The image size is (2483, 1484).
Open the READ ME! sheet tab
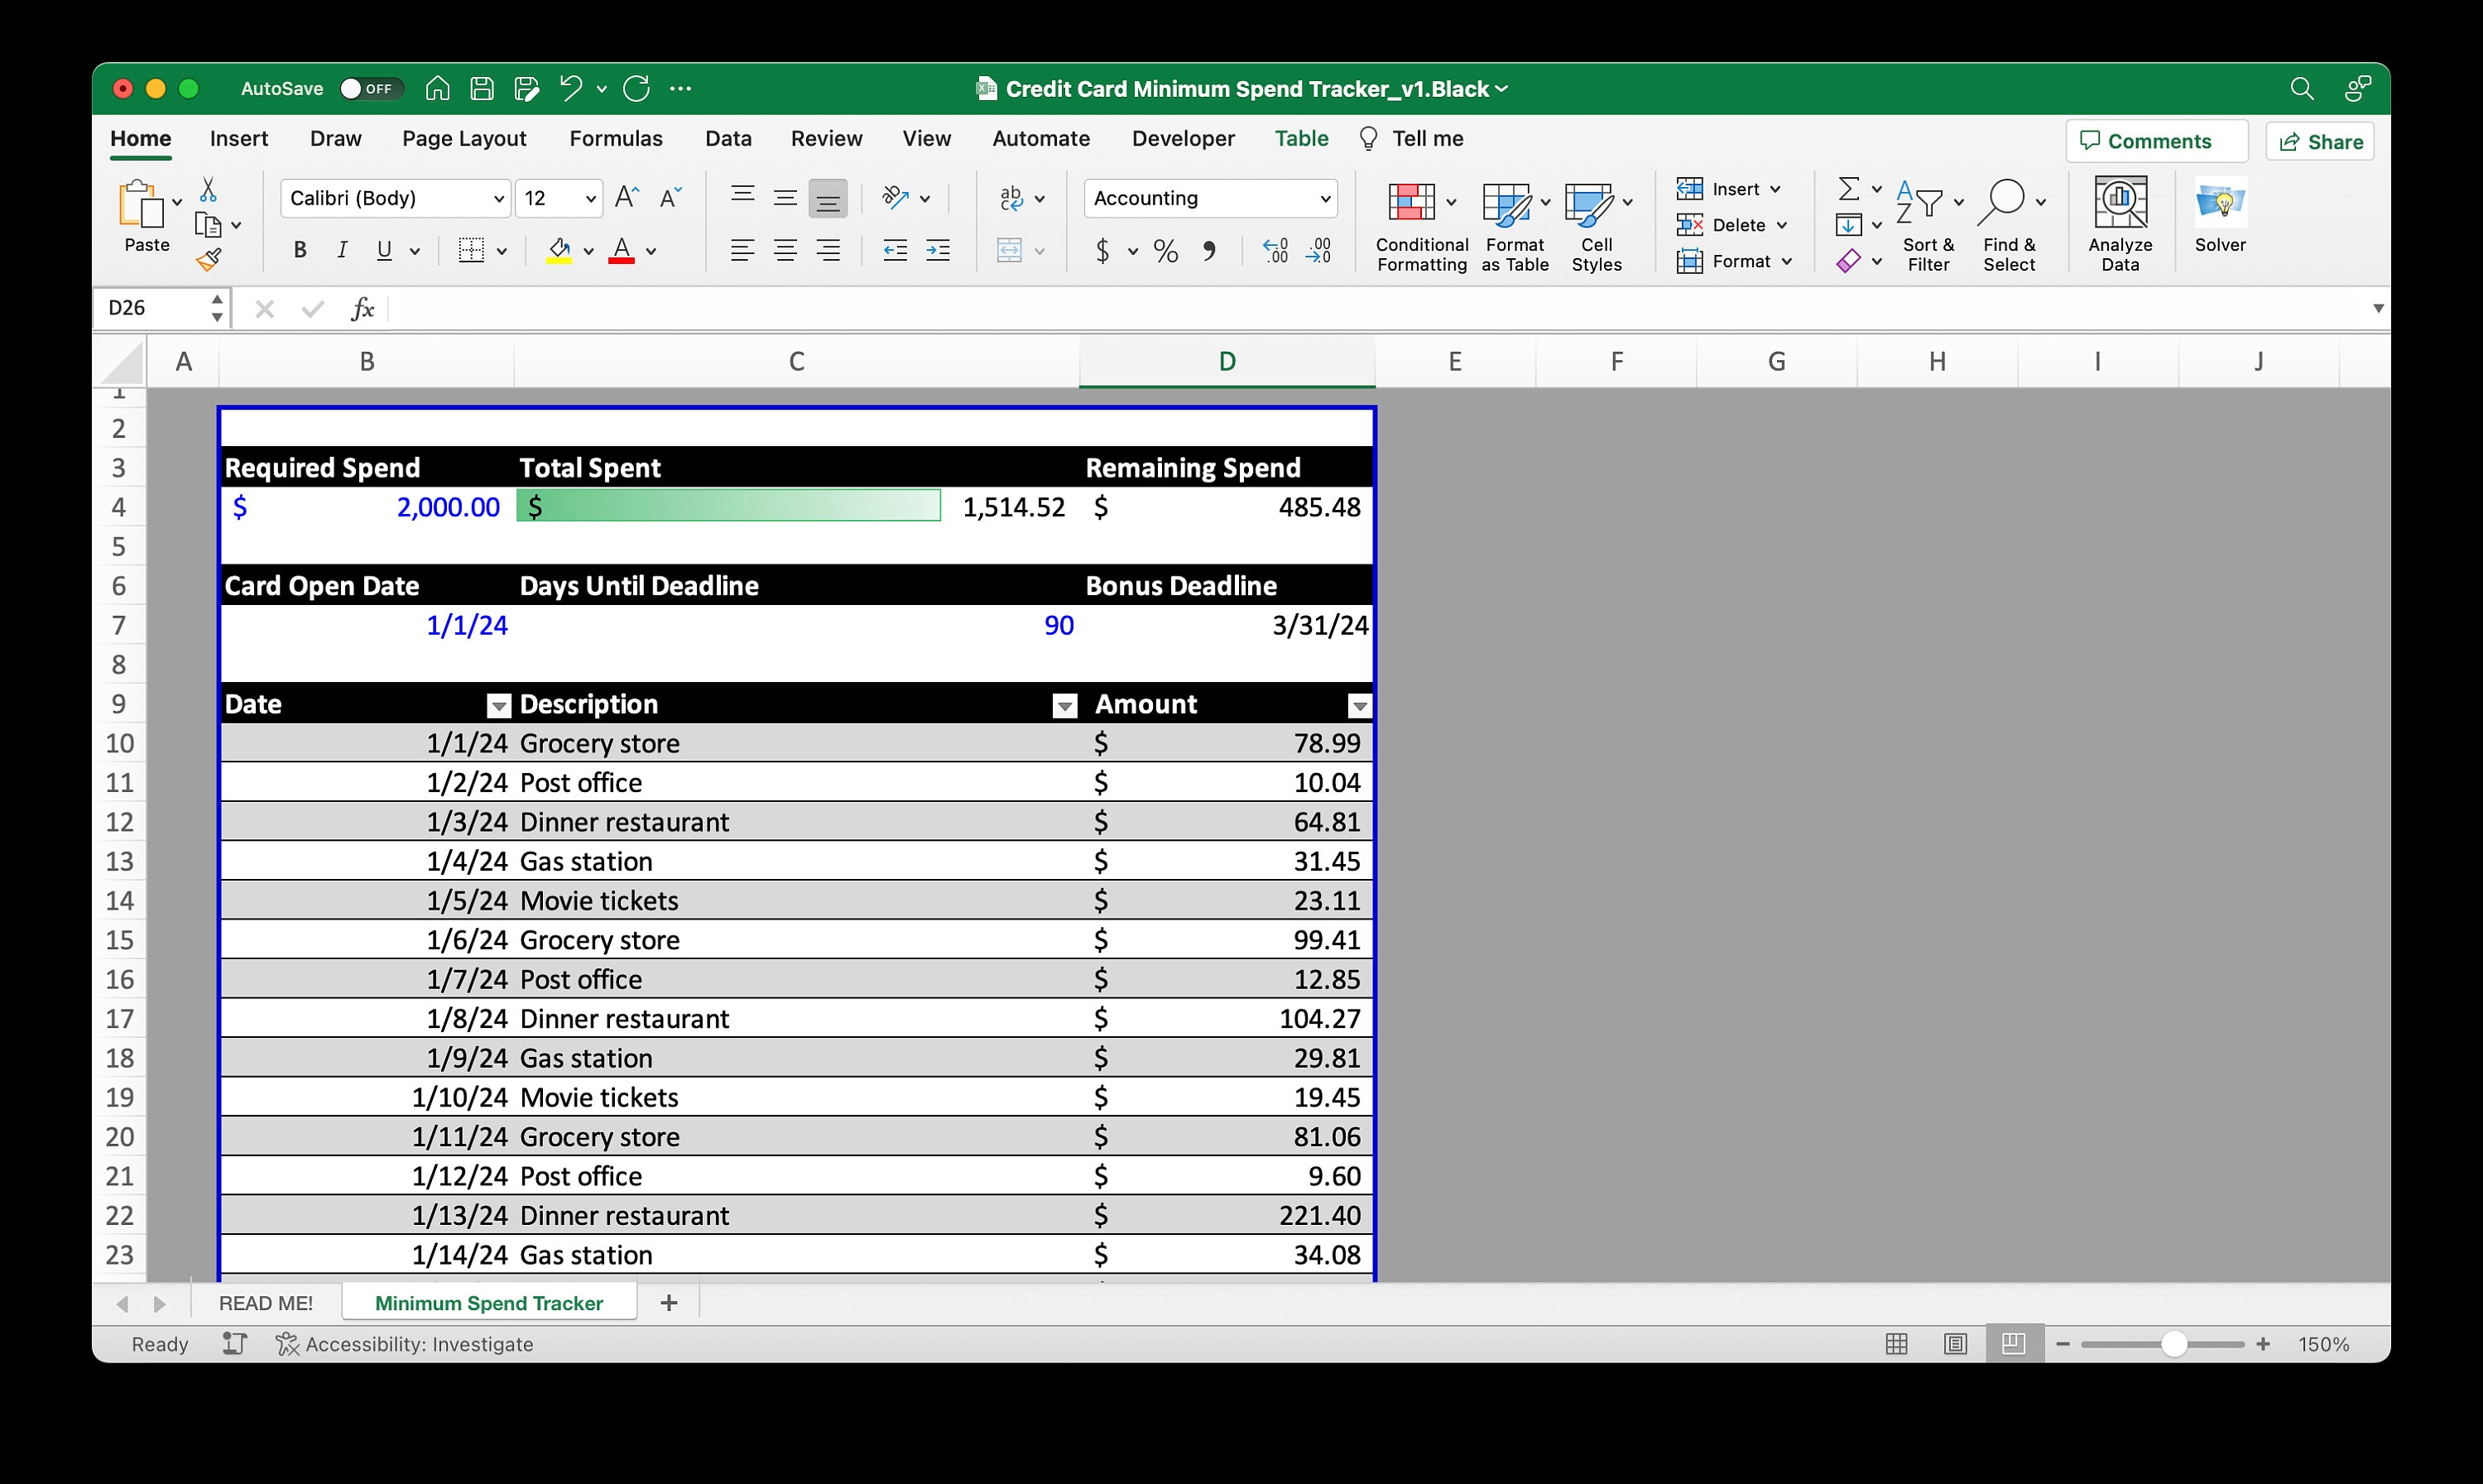[265, 1301]
